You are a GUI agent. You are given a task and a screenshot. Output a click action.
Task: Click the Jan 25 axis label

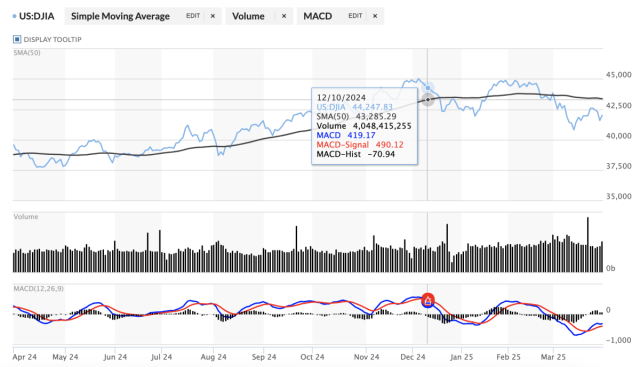click(462, 357)
